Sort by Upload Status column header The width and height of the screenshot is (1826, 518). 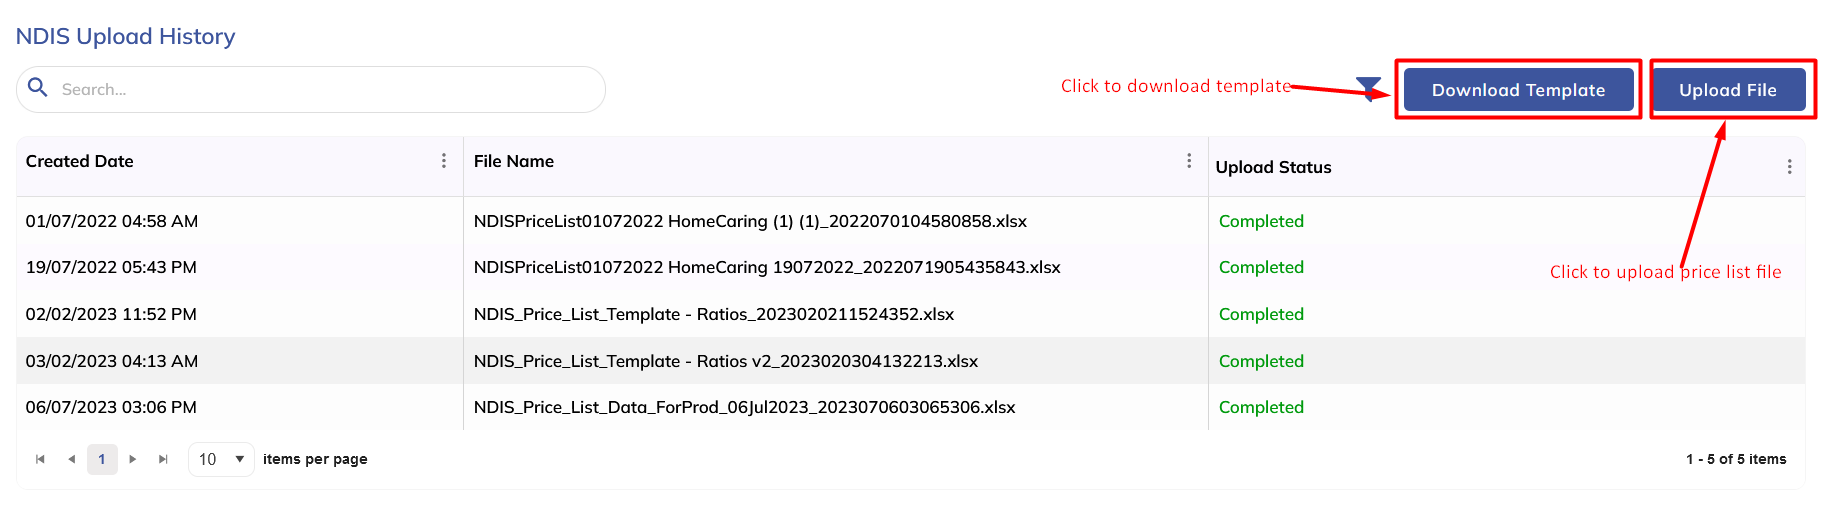[1273, 167]
